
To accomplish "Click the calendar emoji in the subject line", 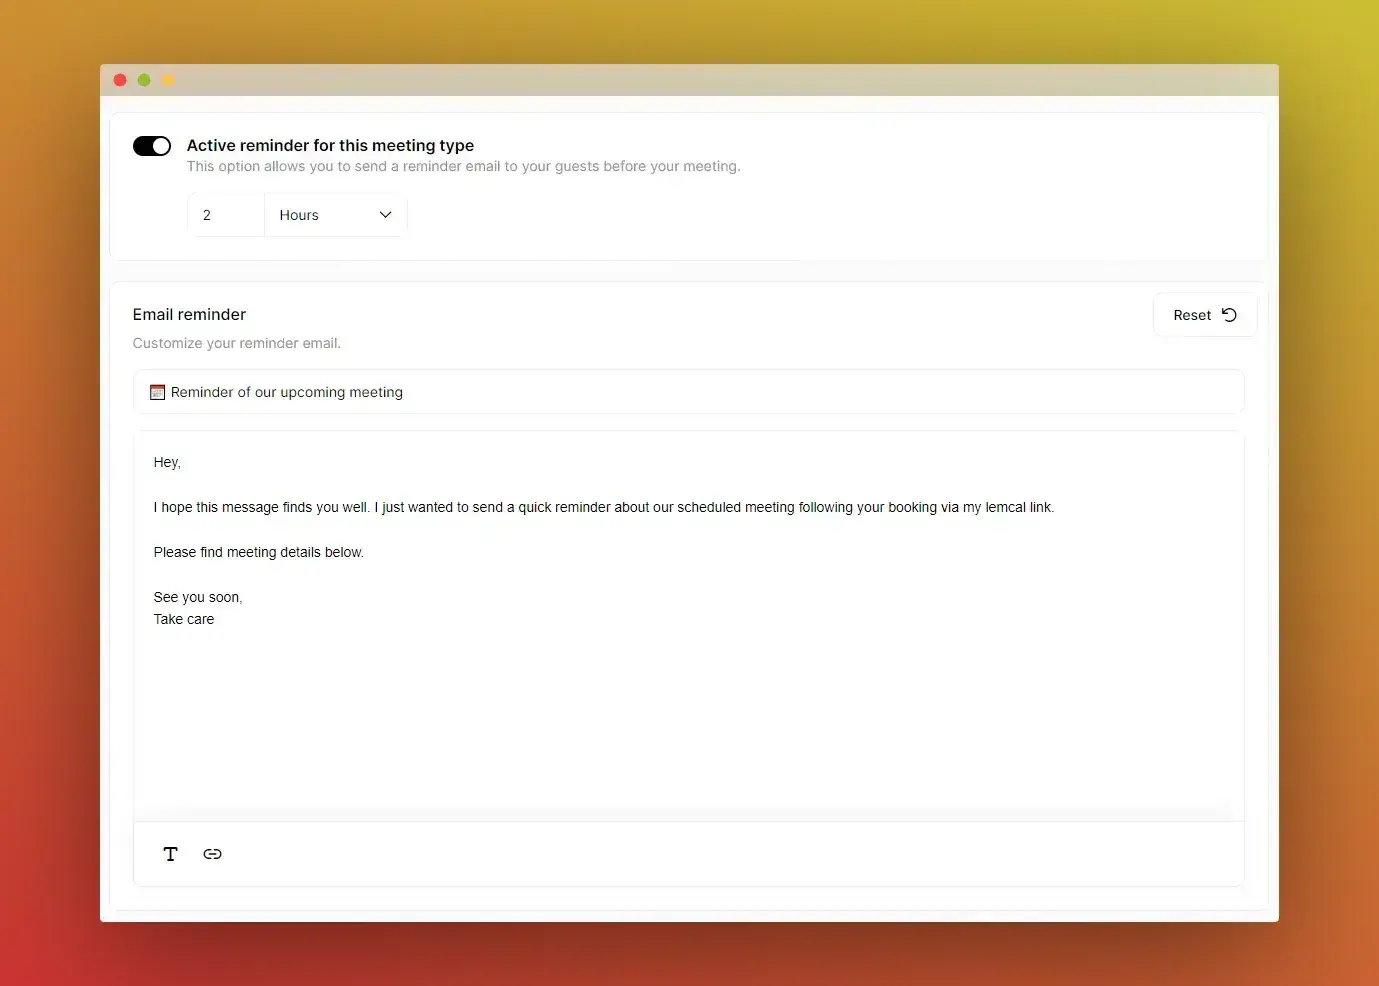I will [157, 392].
